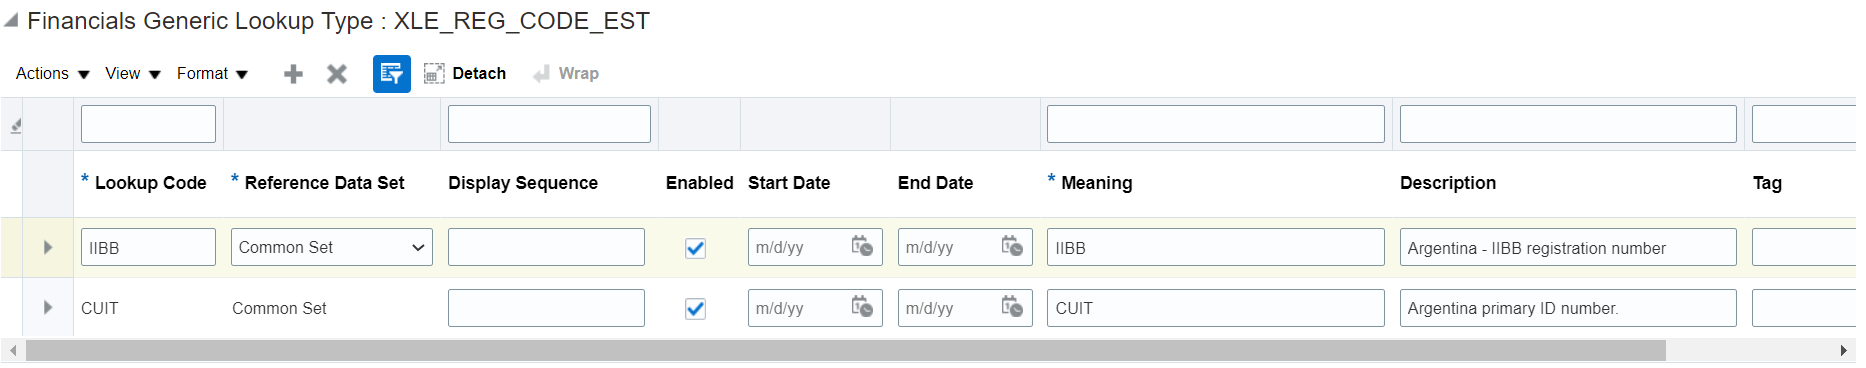
Task: Click the plus icon to add a new row
Action: click(293, 74)
